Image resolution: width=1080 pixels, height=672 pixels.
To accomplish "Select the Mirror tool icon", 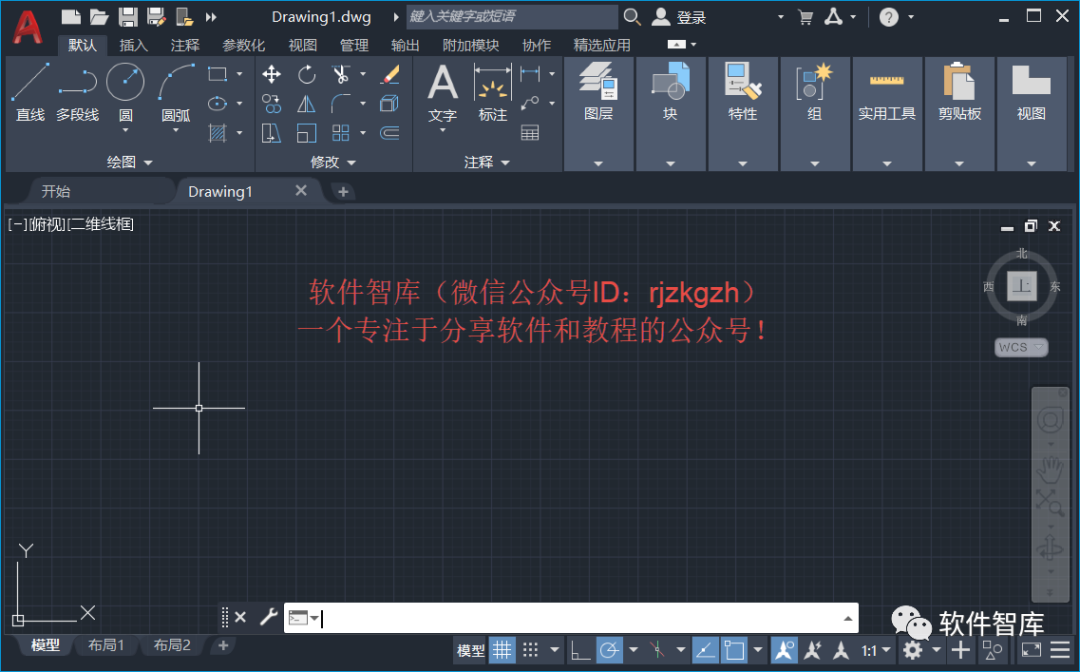I will click(x=307, y=103).
